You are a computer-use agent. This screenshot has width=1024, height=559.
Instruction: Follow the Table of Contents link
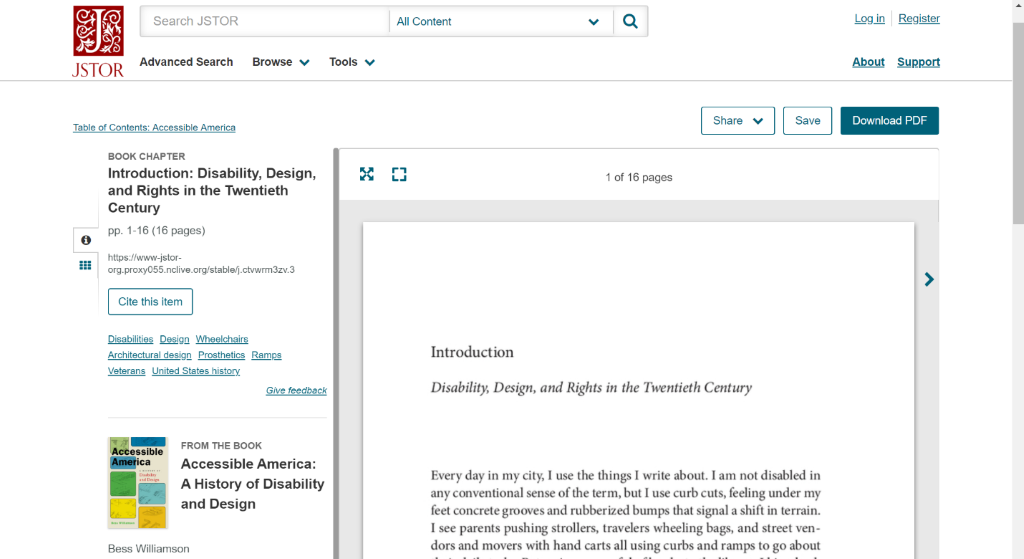click(154, 128)
